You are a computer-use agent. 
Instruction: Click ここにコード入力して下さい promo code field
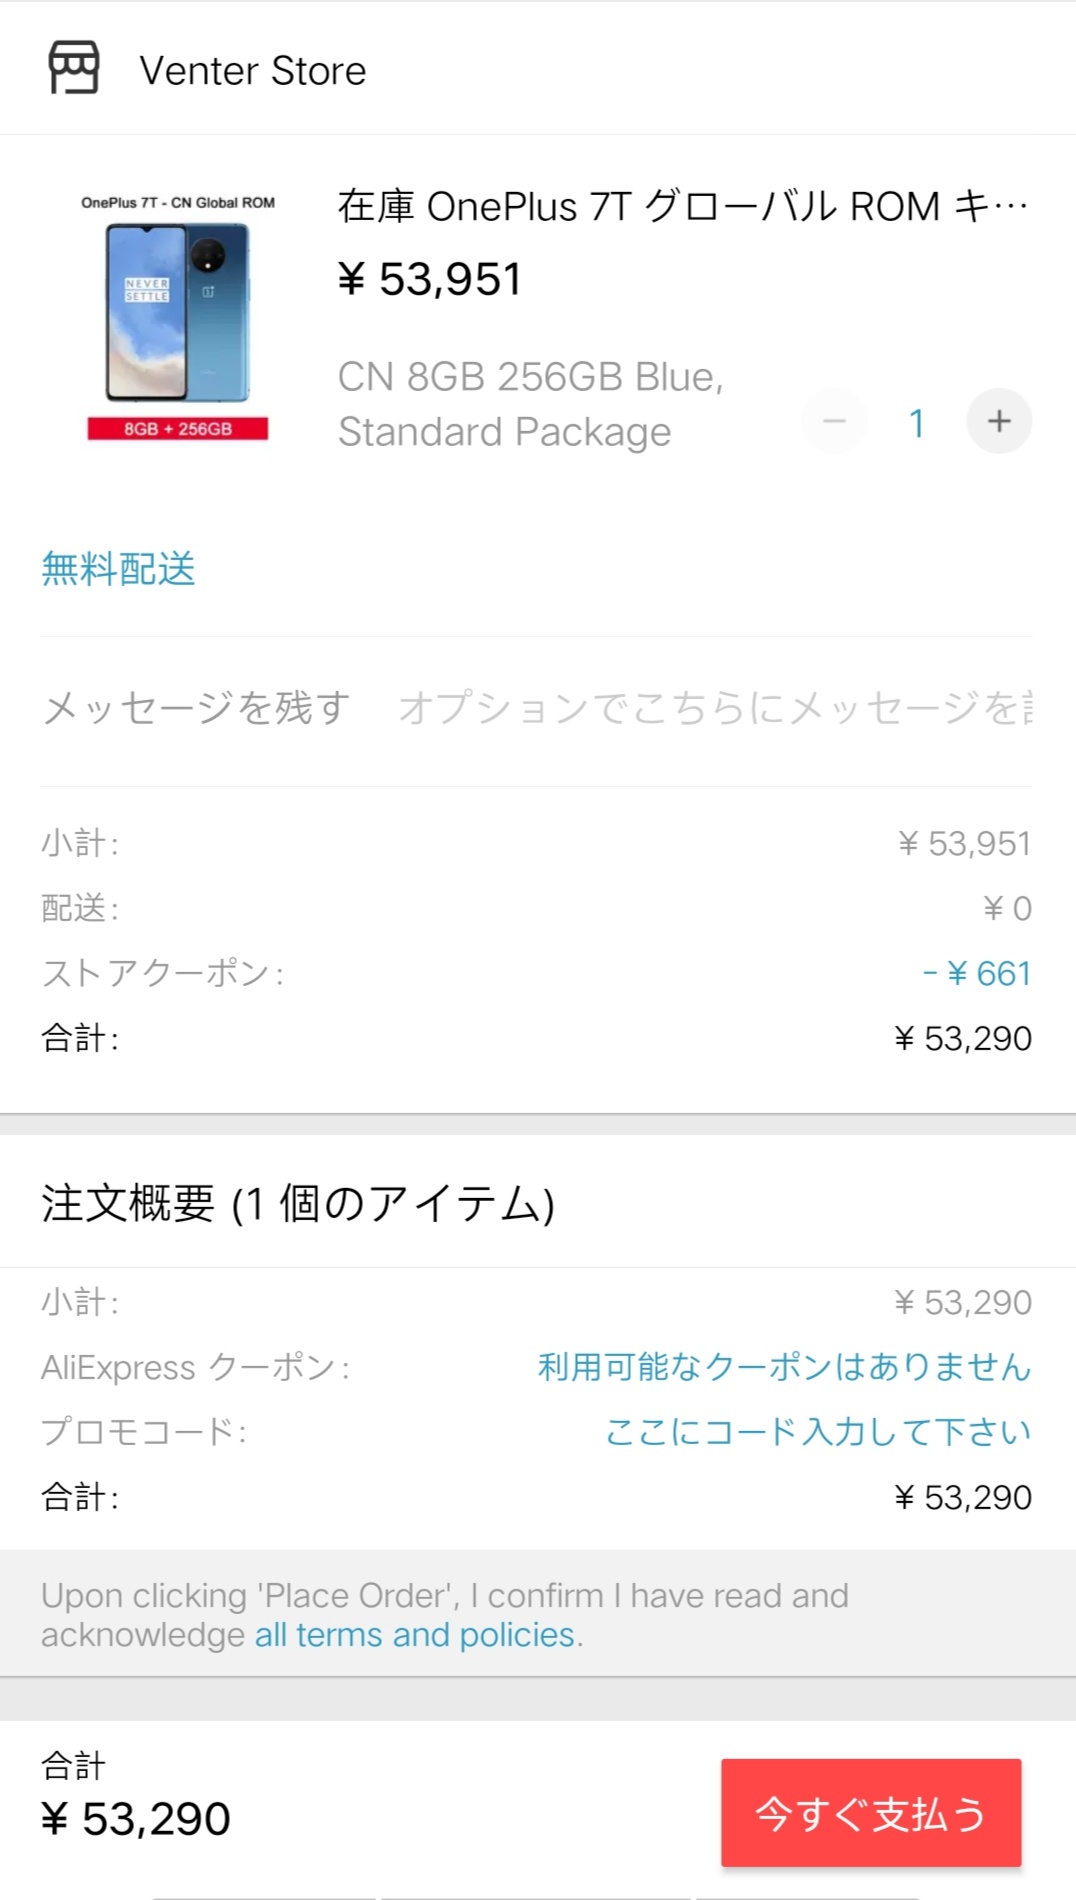pos(818,1431)
